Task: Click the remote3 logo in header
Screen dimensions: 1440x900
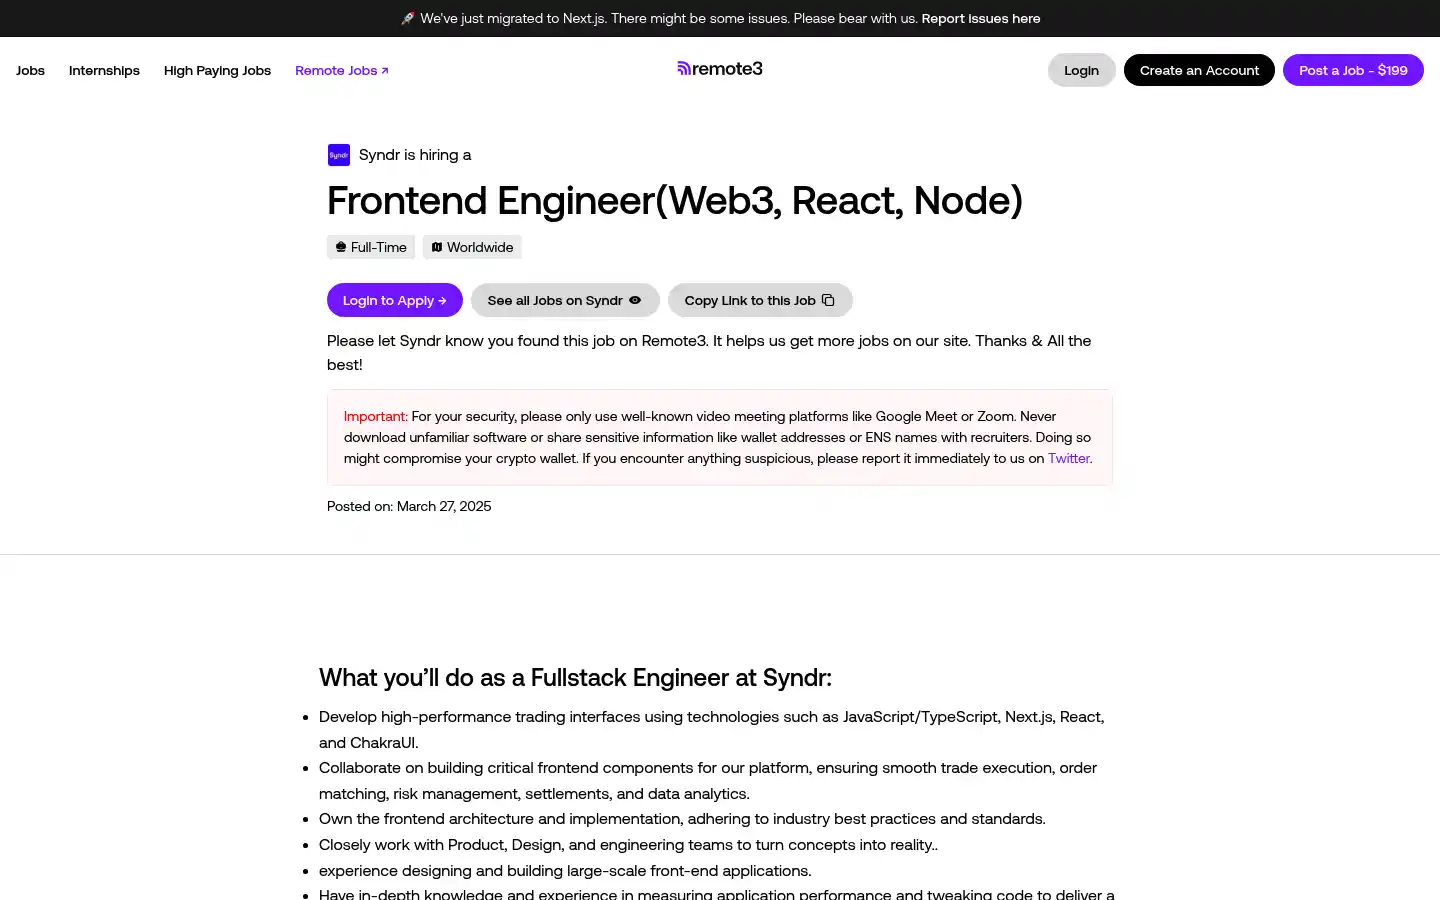Action: click(x=720, y=69)
